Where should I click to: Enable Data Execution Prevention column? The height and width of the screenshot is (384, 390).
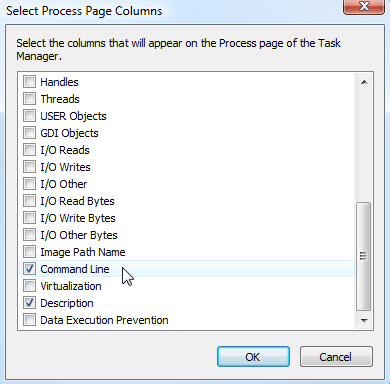[x=29, y=320]
